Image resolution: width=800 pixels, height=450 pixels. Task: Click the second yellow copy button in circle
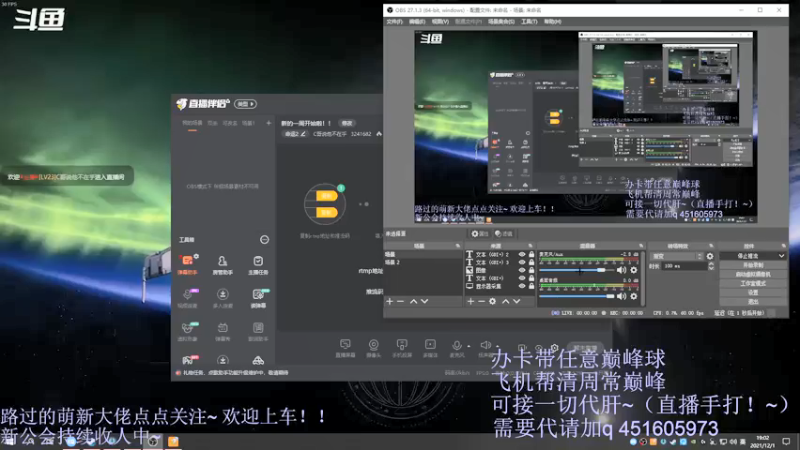click(327, 212)
